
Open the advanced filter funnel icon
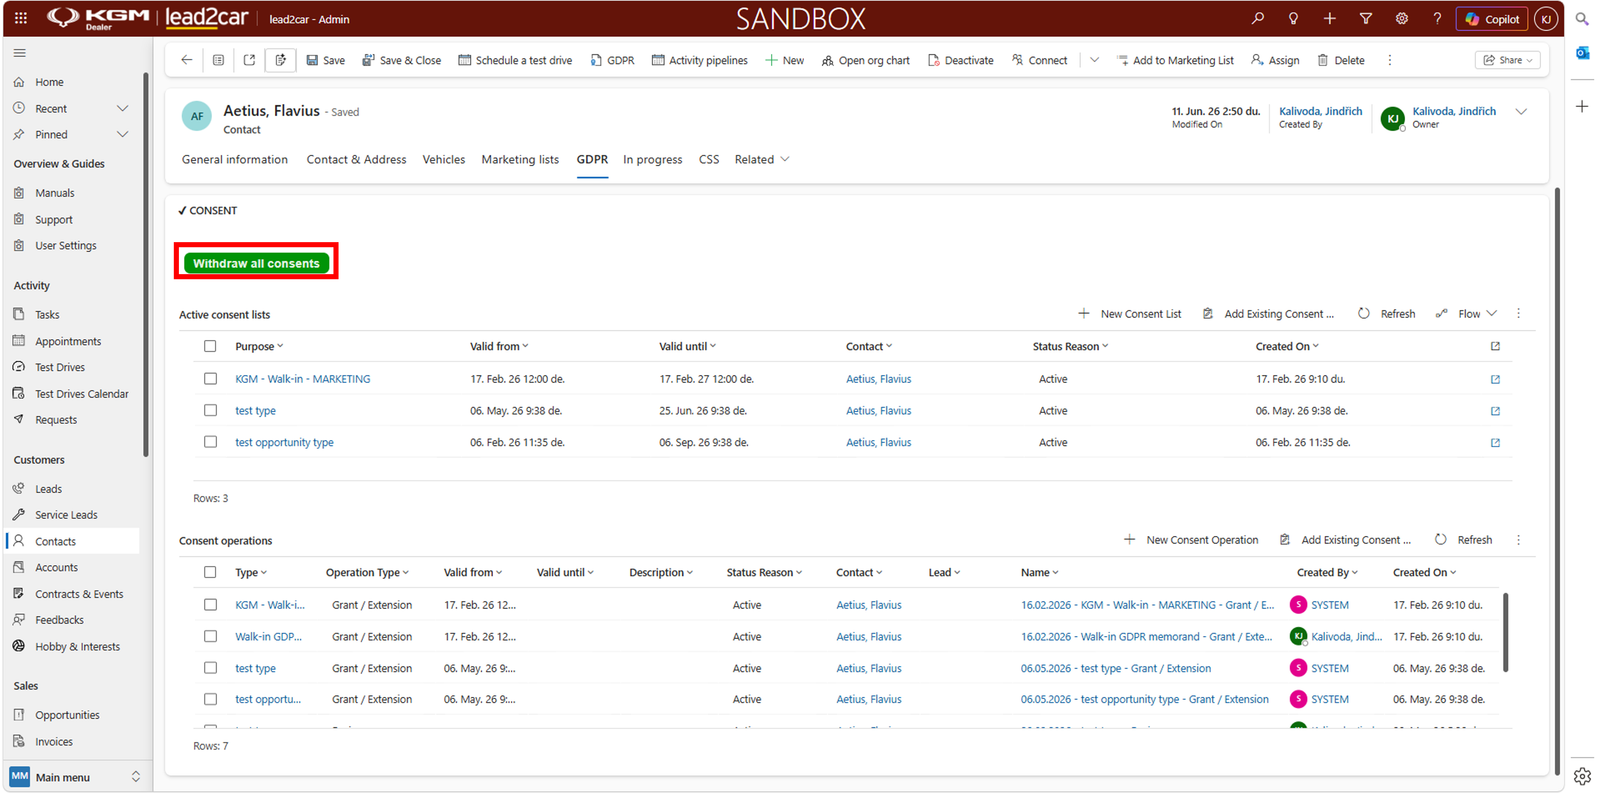point(1365,18)
